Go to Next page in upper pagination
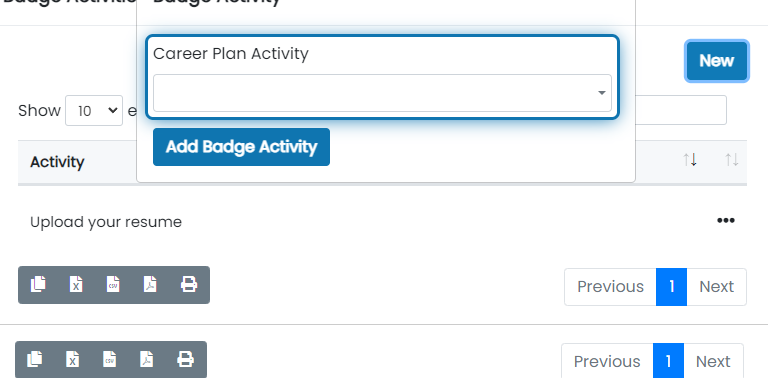Screen dimensions: 768x378 pyautogui.click(x=717, y=287)
